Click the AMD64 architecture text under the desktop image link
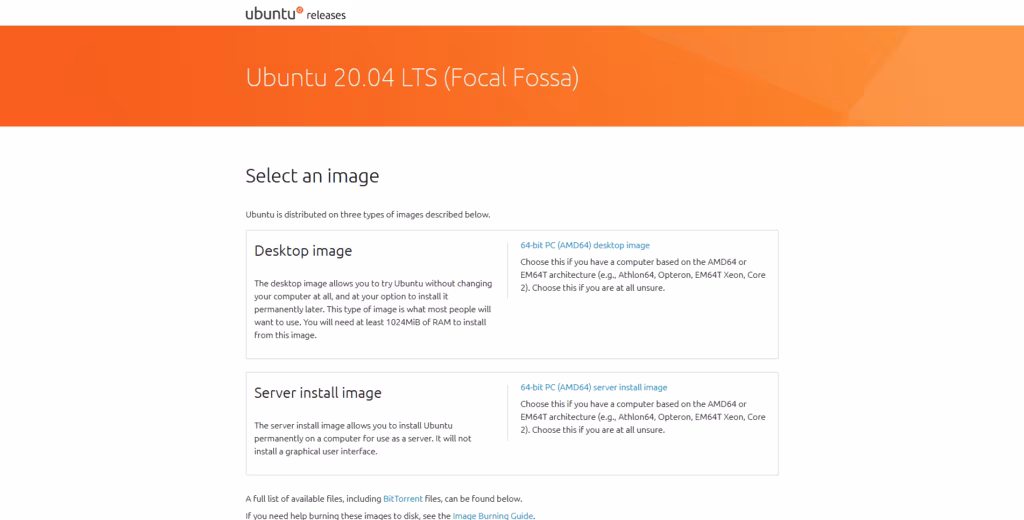Image resolution: width=1024 pixels, height=520 pixels. pyautogui.click(x=642, y=275)
